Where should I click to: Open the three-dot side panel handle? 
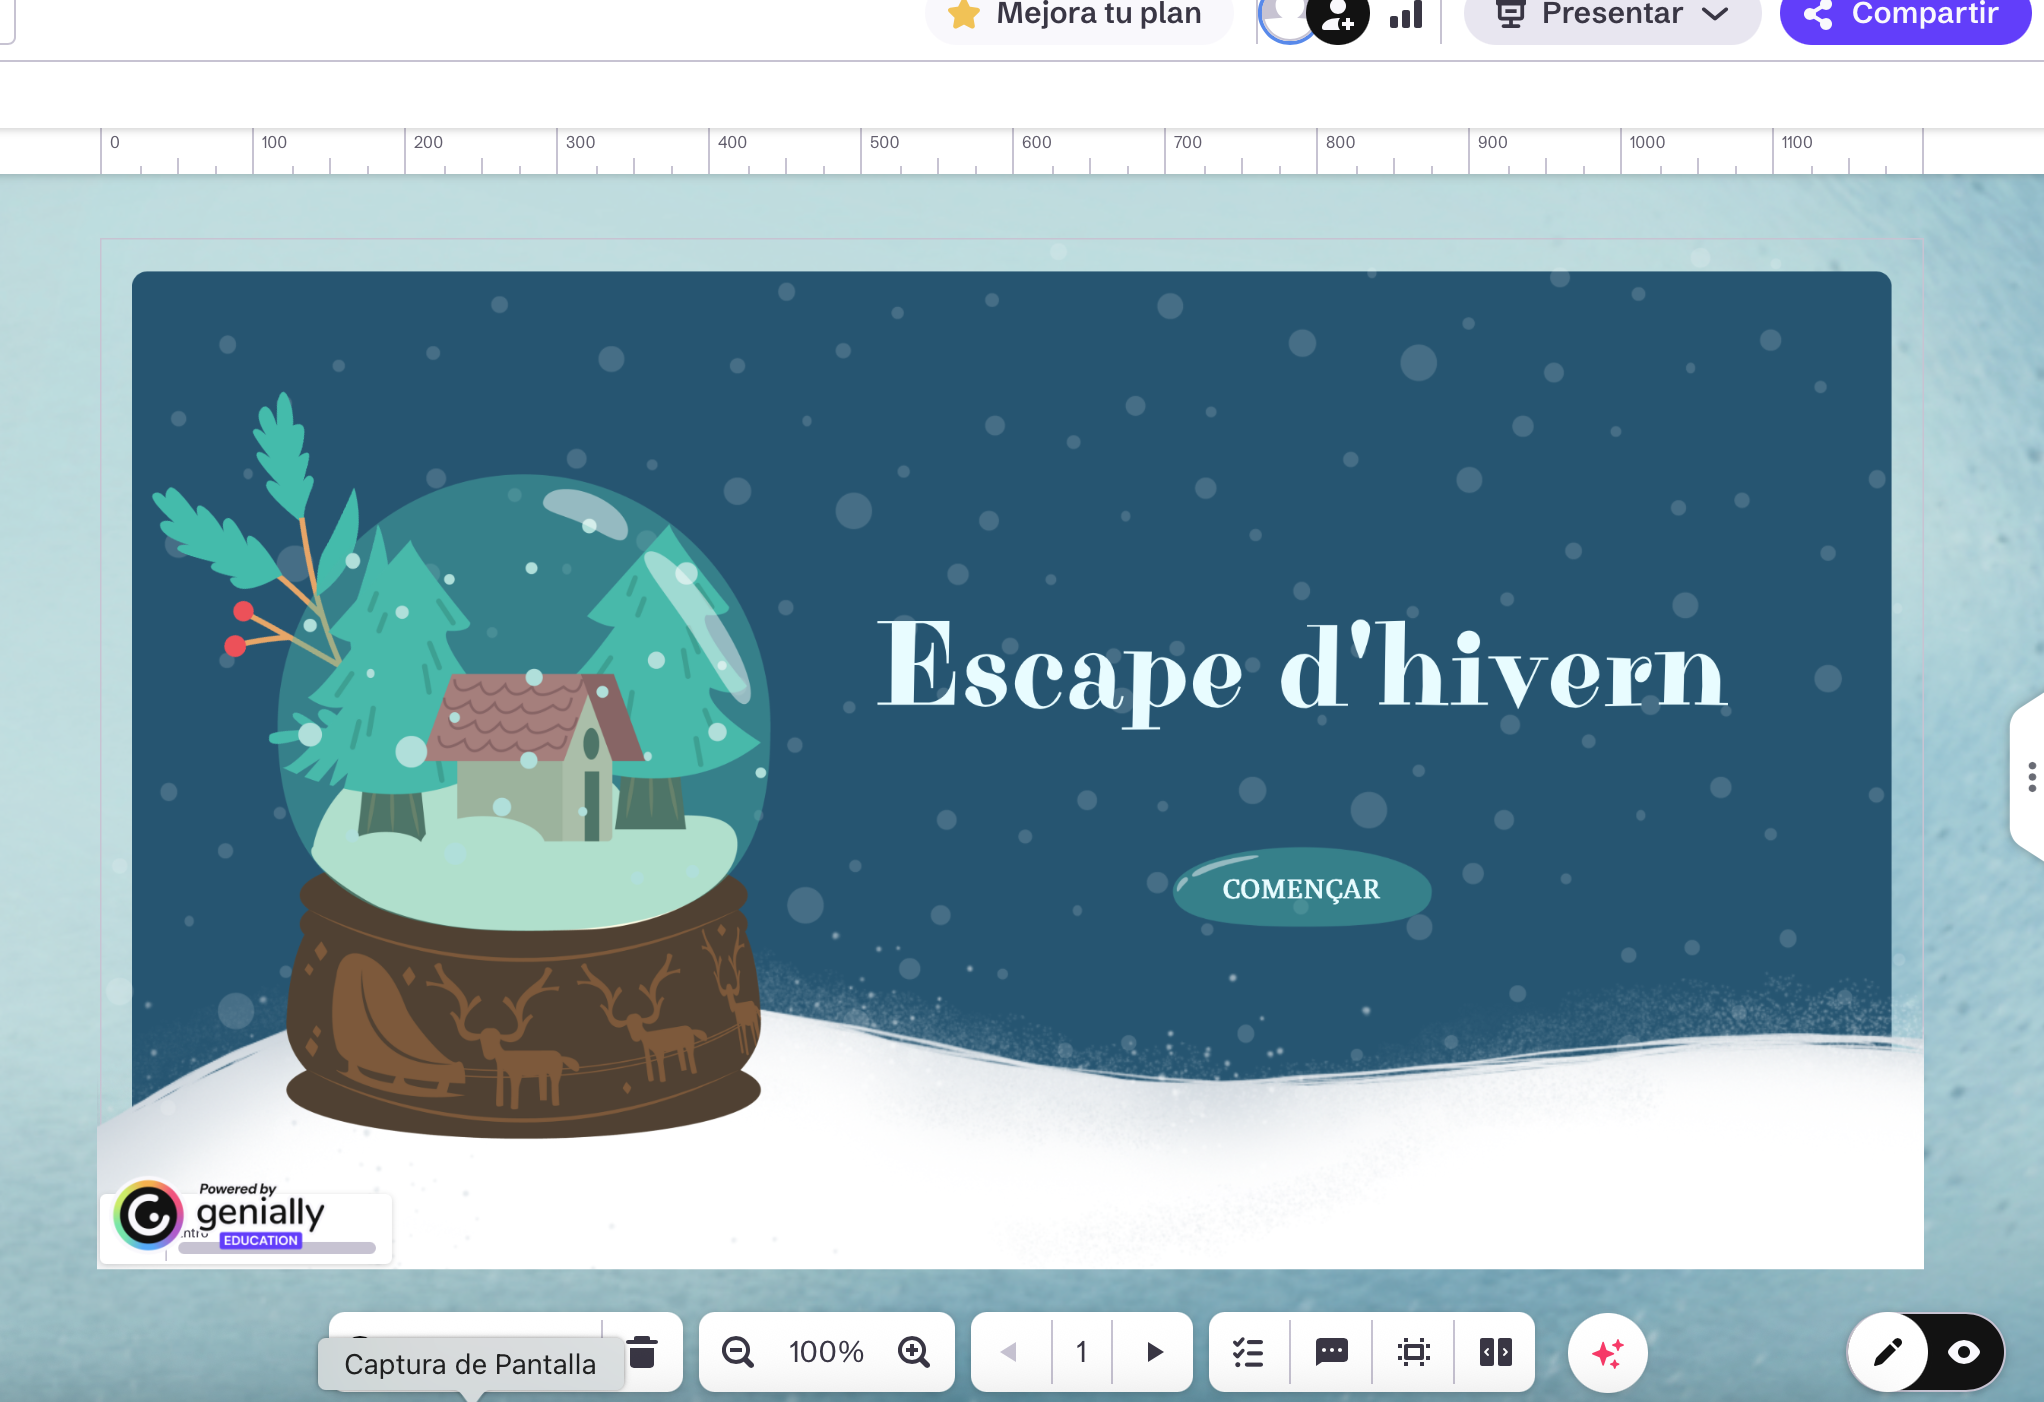(x=2031, y=777)
